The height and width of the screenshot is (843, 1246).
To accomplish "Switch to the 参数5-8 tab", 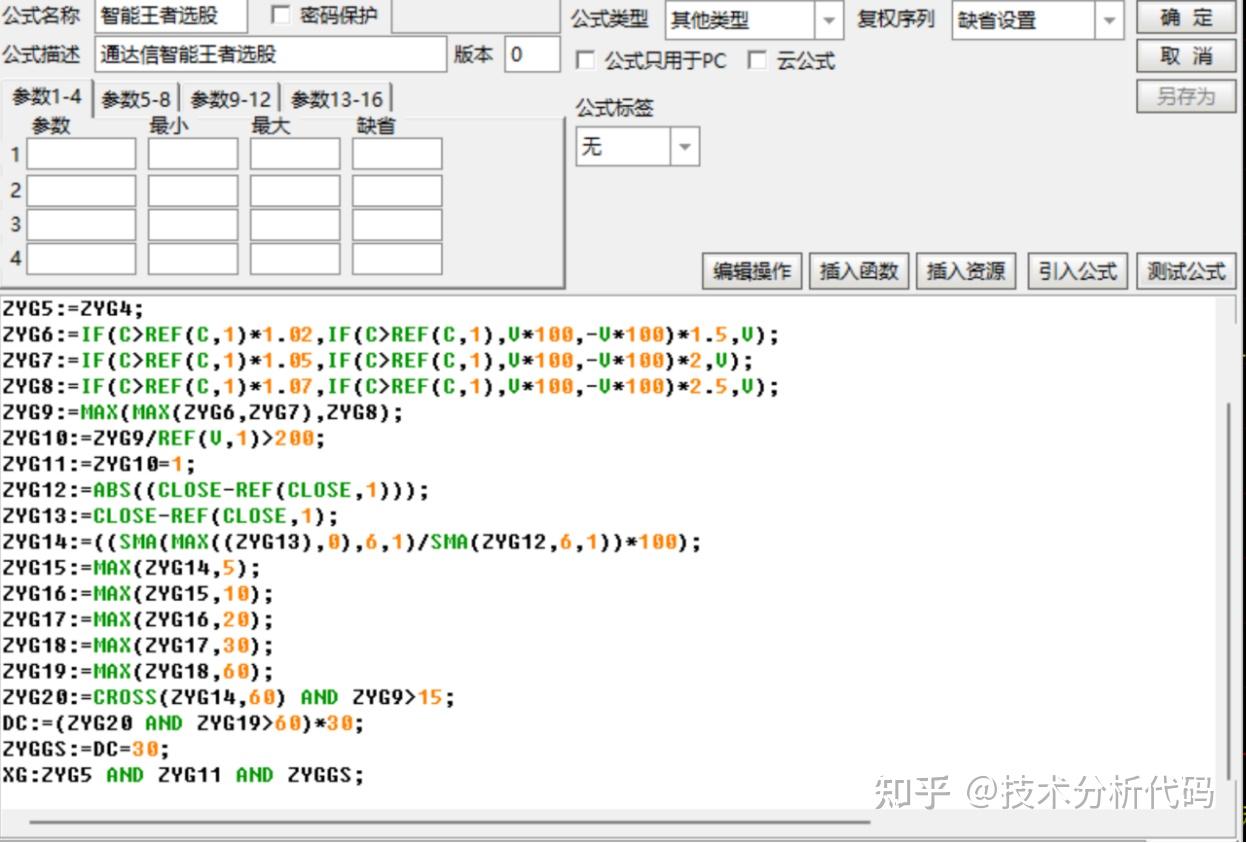I will click(x=137, y=99).
